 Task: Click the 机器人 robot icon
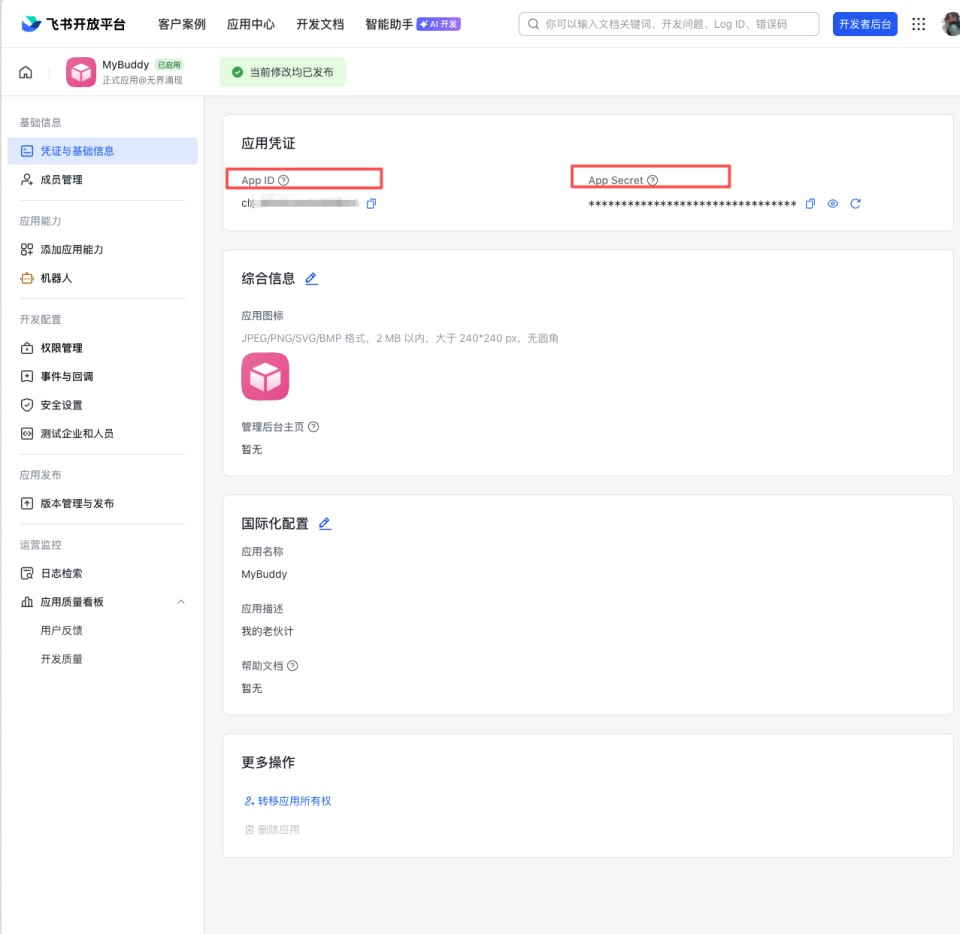(x=27, y=278)
